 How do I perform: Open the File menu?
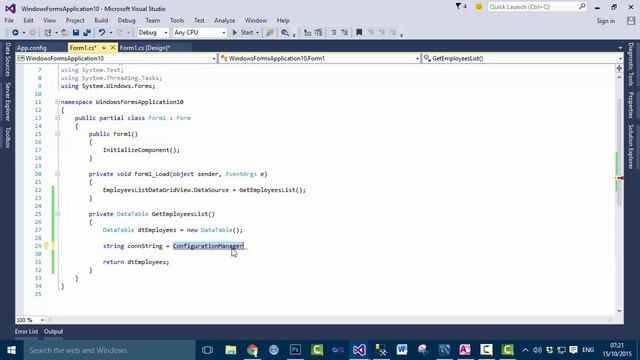click(x=9, y=20)
